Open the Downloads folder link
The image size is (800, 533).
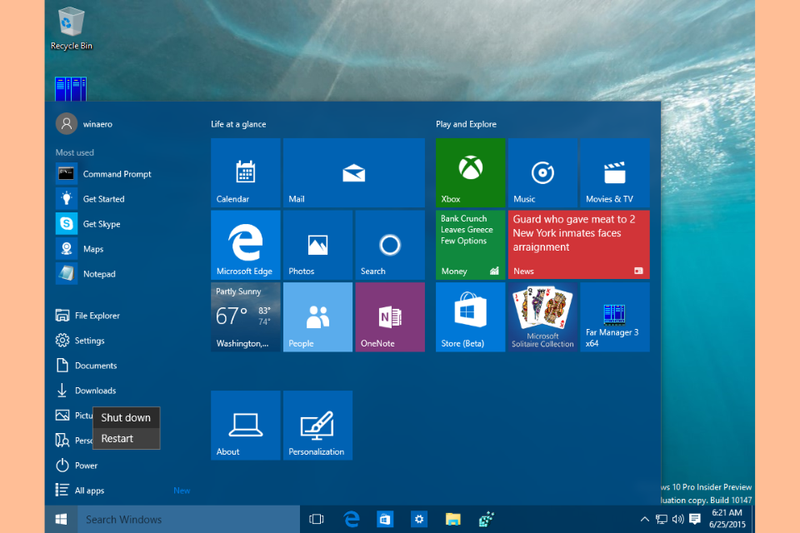(x=86, y=391)
